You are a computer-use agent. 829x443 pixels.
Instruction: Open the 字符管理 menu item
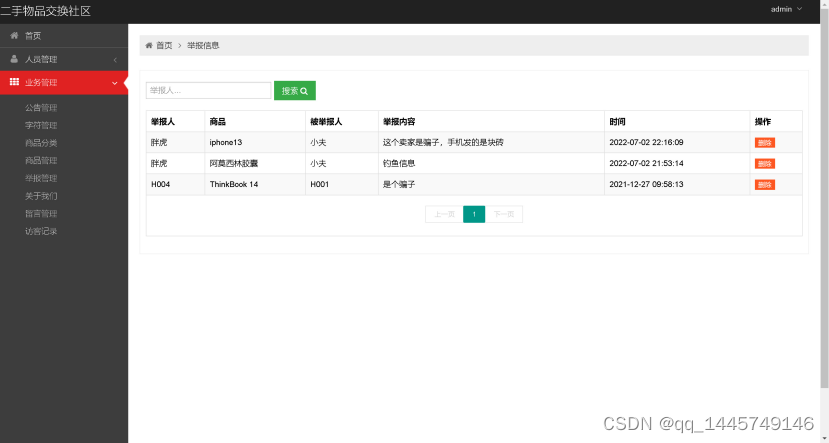(x=41, y=125)
